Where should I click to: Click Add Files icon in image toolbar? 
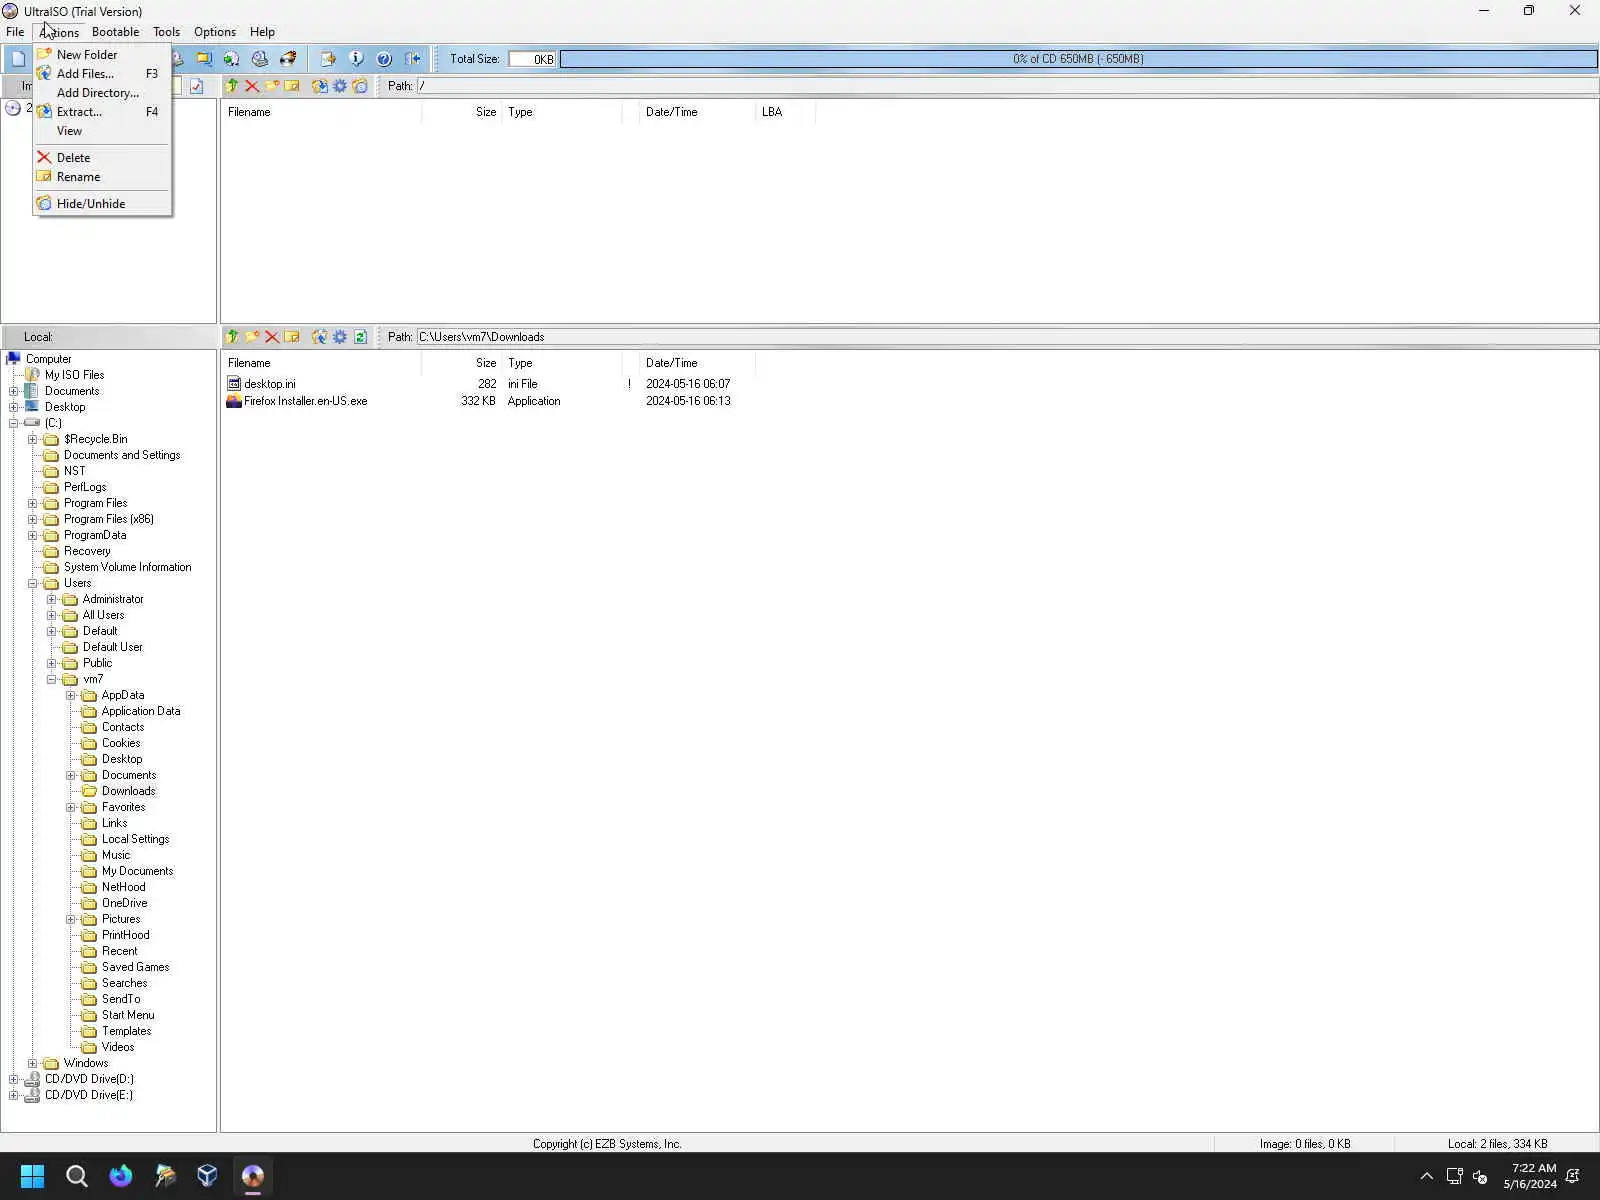(320, 86)
